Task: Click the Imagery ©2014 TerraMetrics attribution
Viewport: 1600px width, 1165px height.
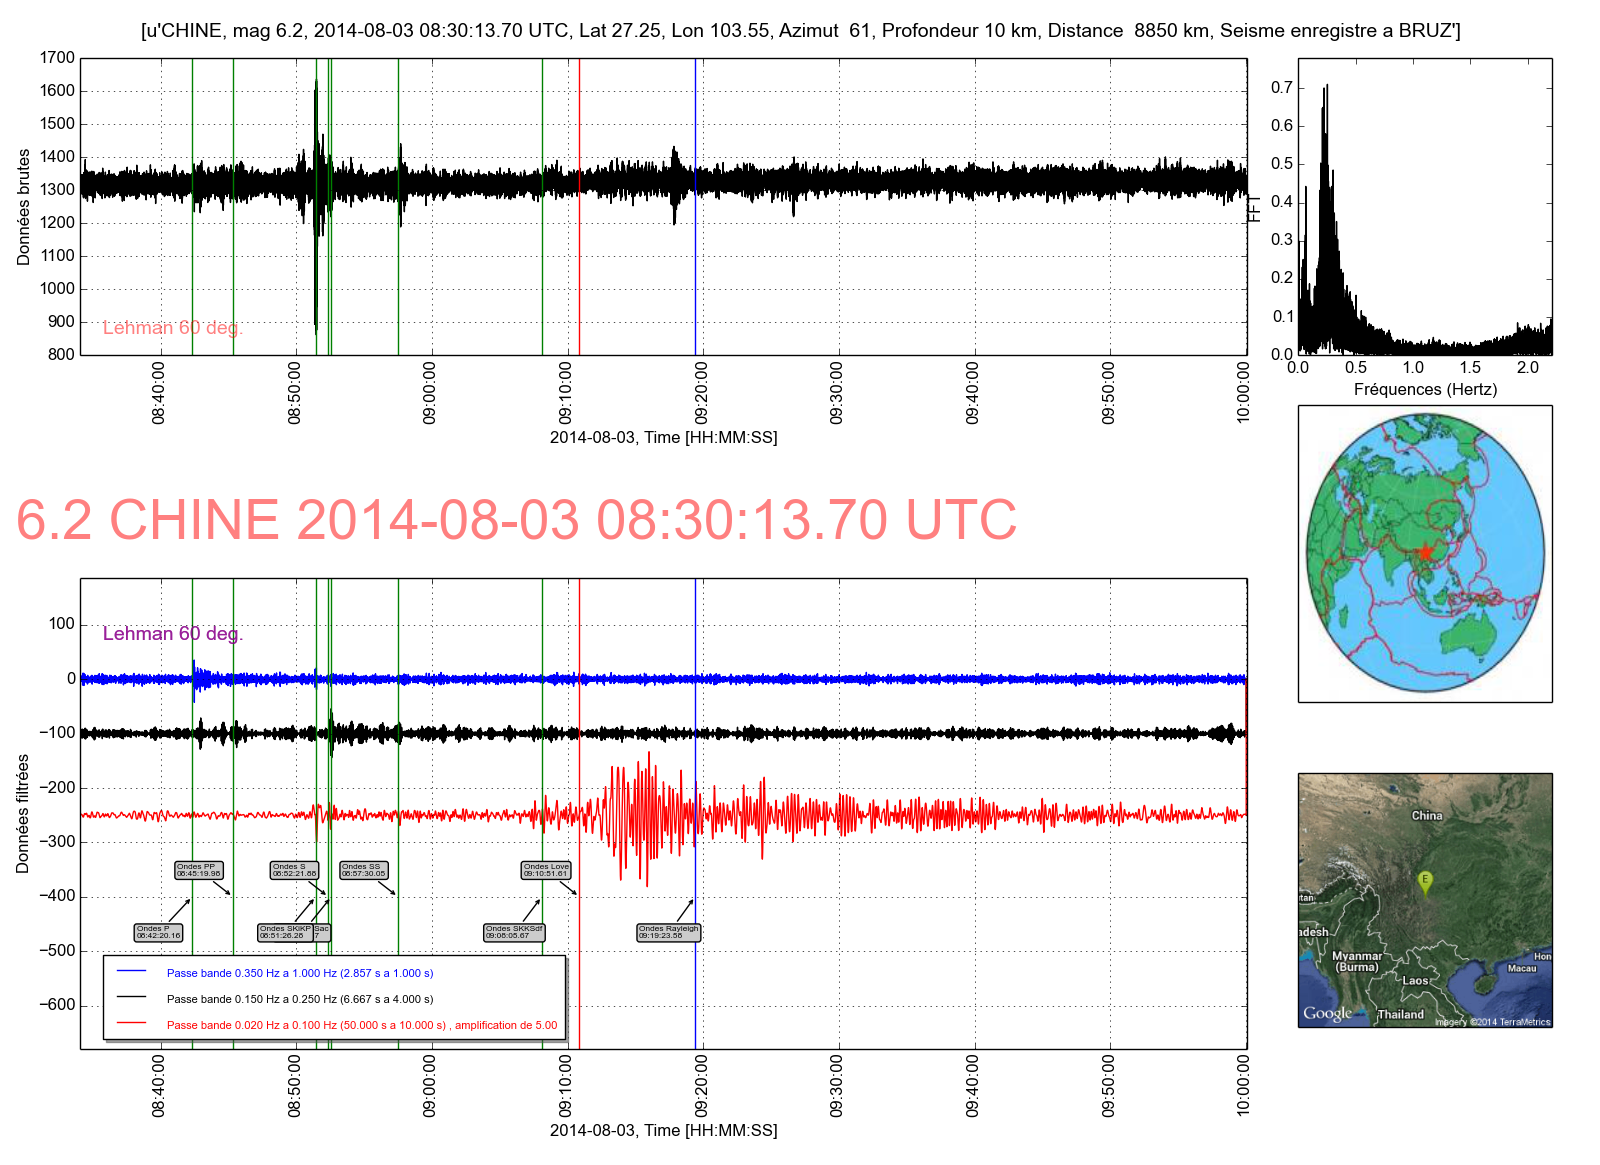Action: pos(1492,1022)
